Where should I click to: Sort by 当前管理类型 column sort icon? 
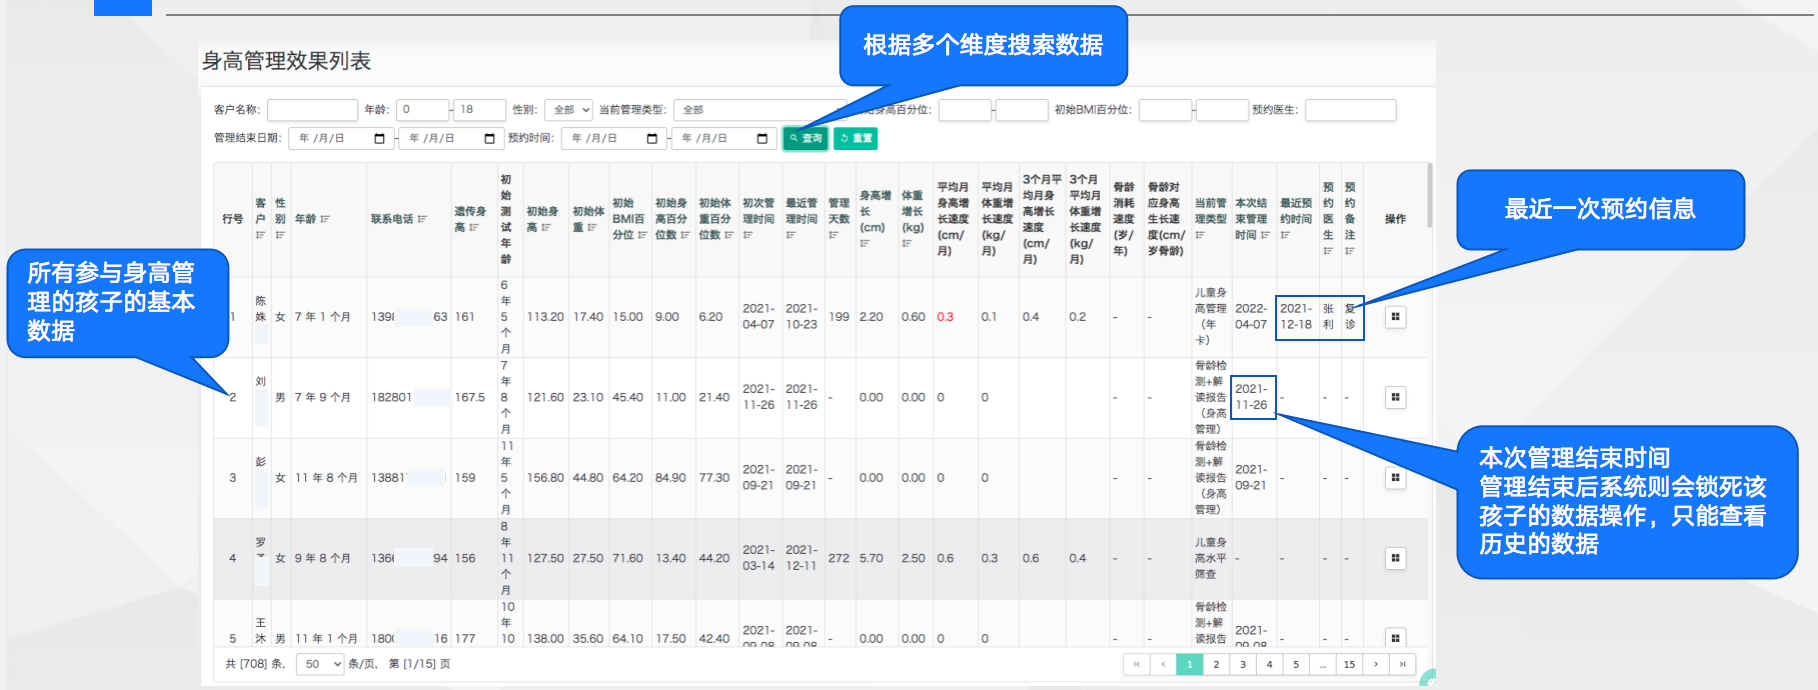(1200, 235)
